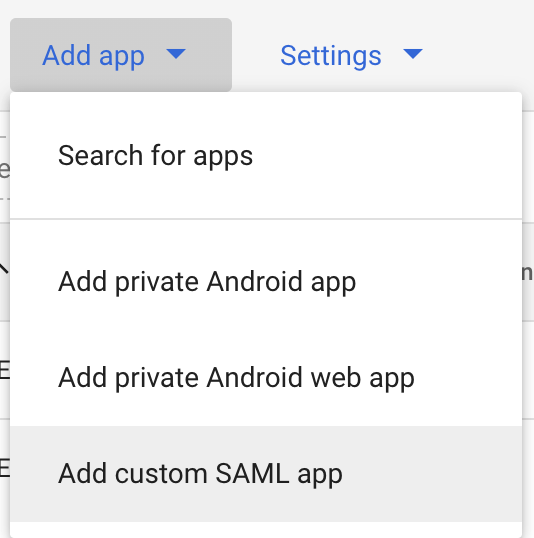Begin adding a private Android web app

(x=266, y=378)
